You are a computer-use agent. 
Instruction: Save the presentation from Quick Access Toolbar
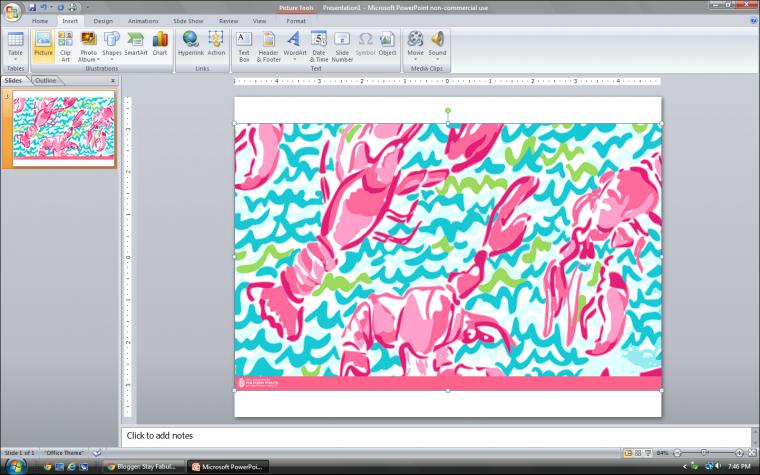[32, 7]
